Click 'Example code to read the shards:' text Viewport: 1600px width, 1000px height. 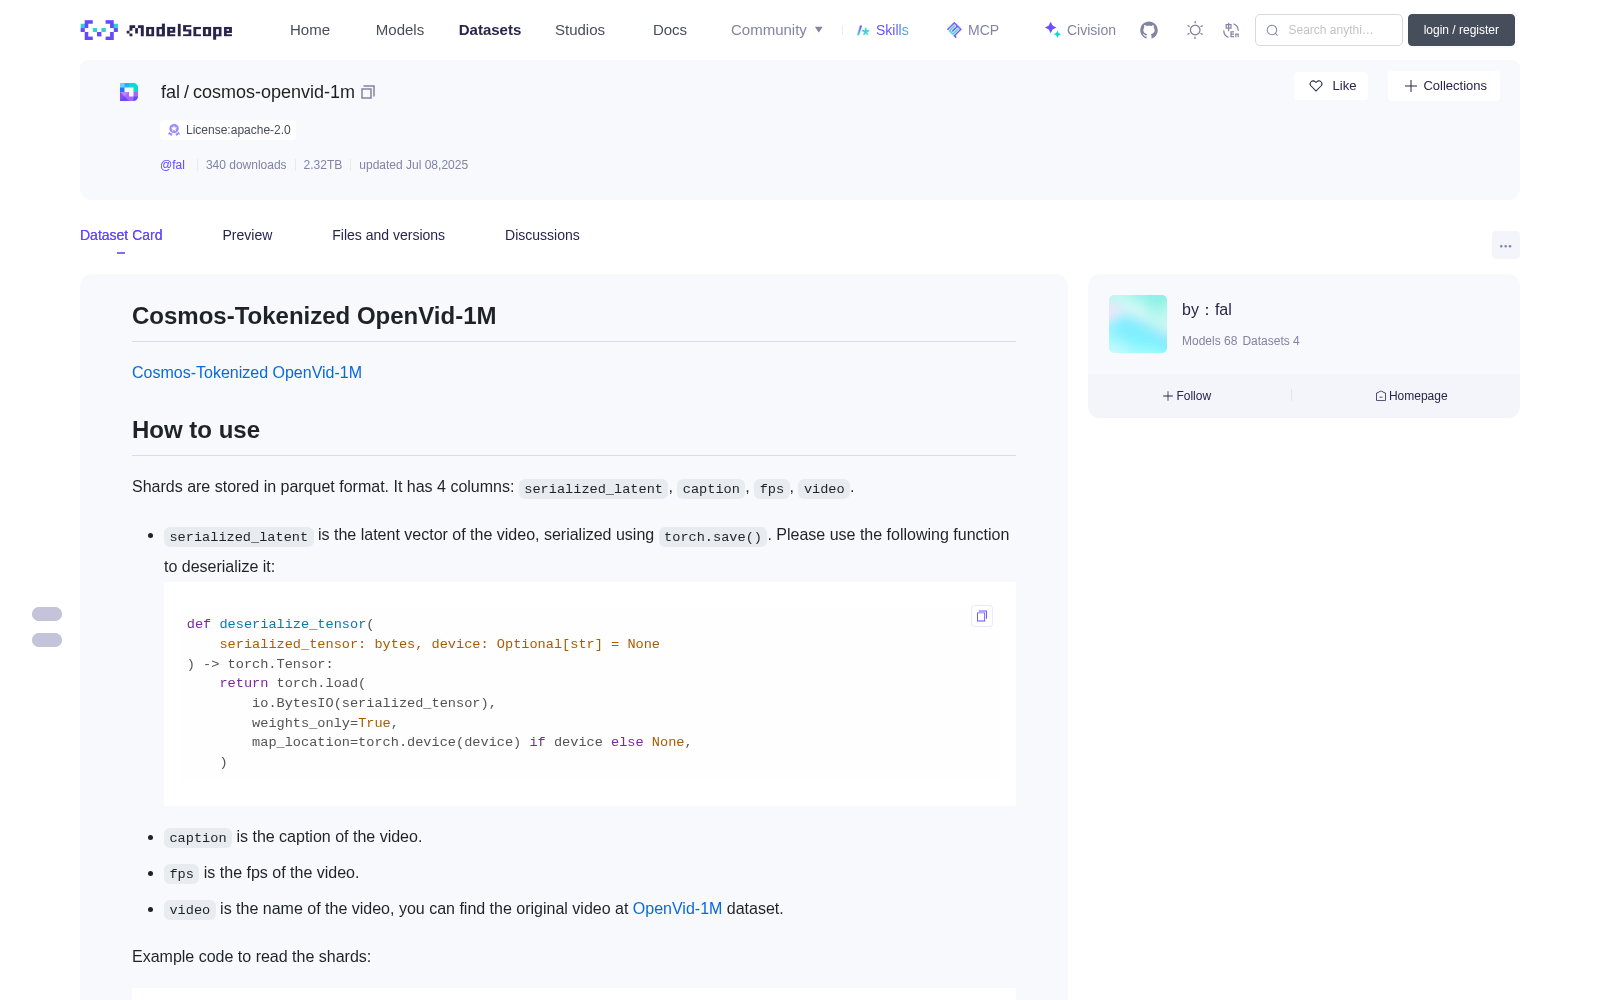(x=252, y=956)
